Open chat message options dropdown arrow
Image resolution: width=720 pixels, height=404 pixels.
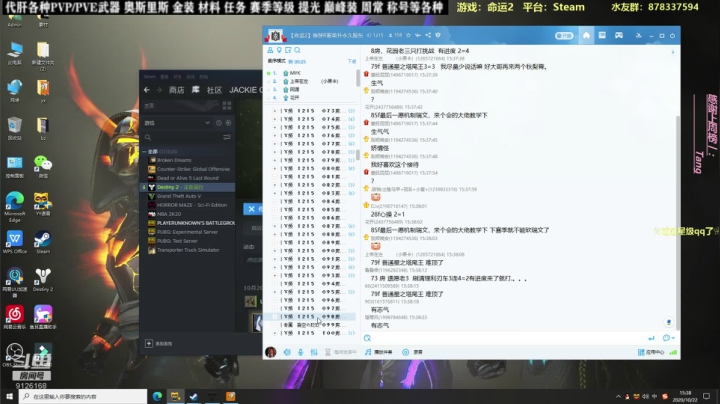(673, 338)
